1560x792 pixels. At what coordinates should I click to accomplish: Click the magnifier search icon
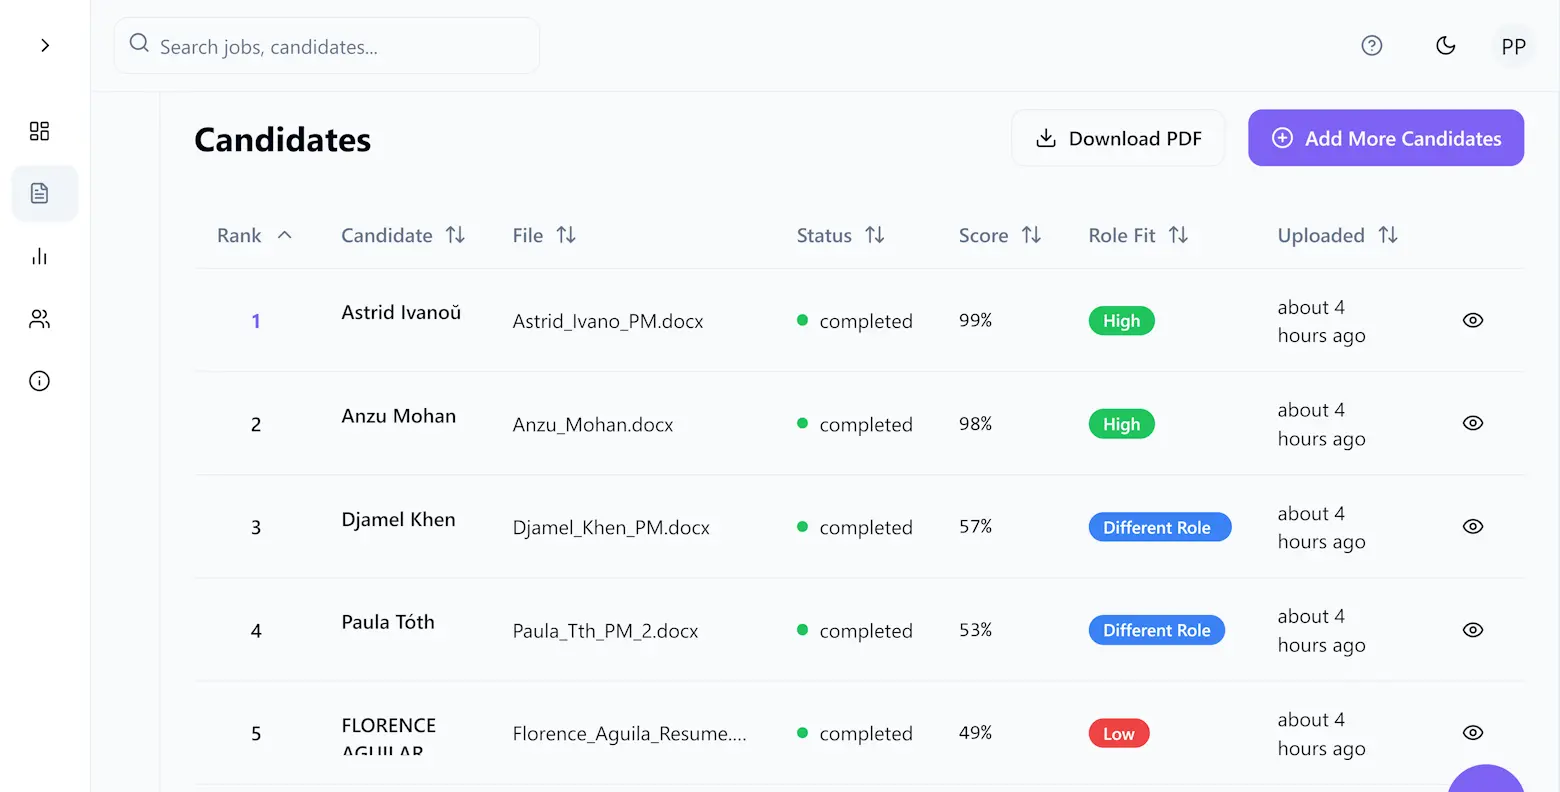pos(139,44)
